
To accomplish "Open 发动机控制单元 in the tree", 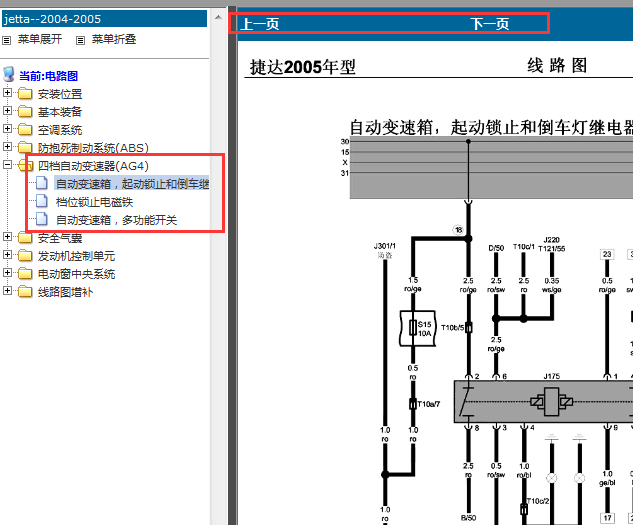I will pyautogui.click(x=76, y=256).
